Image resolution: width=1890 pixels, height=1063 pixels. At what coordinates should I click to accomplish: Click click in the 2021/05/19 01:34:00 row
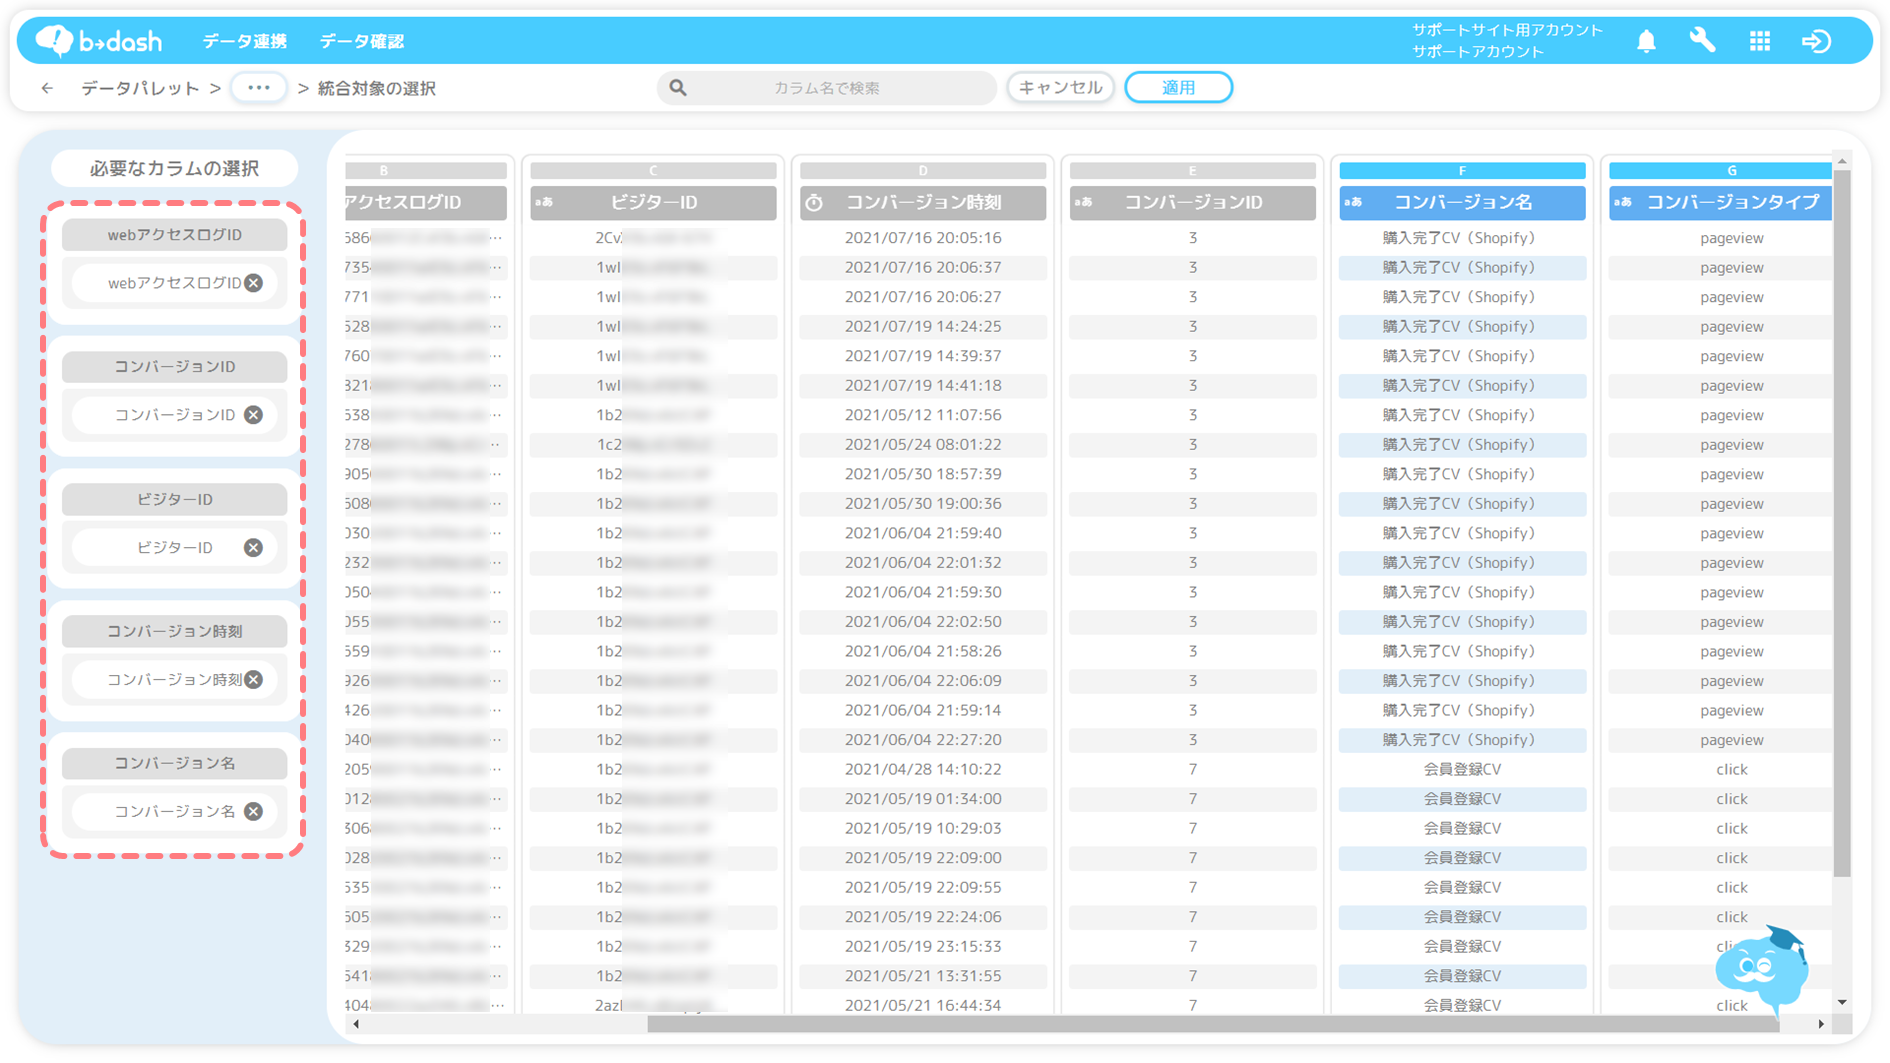click(x=1731, y=799)
